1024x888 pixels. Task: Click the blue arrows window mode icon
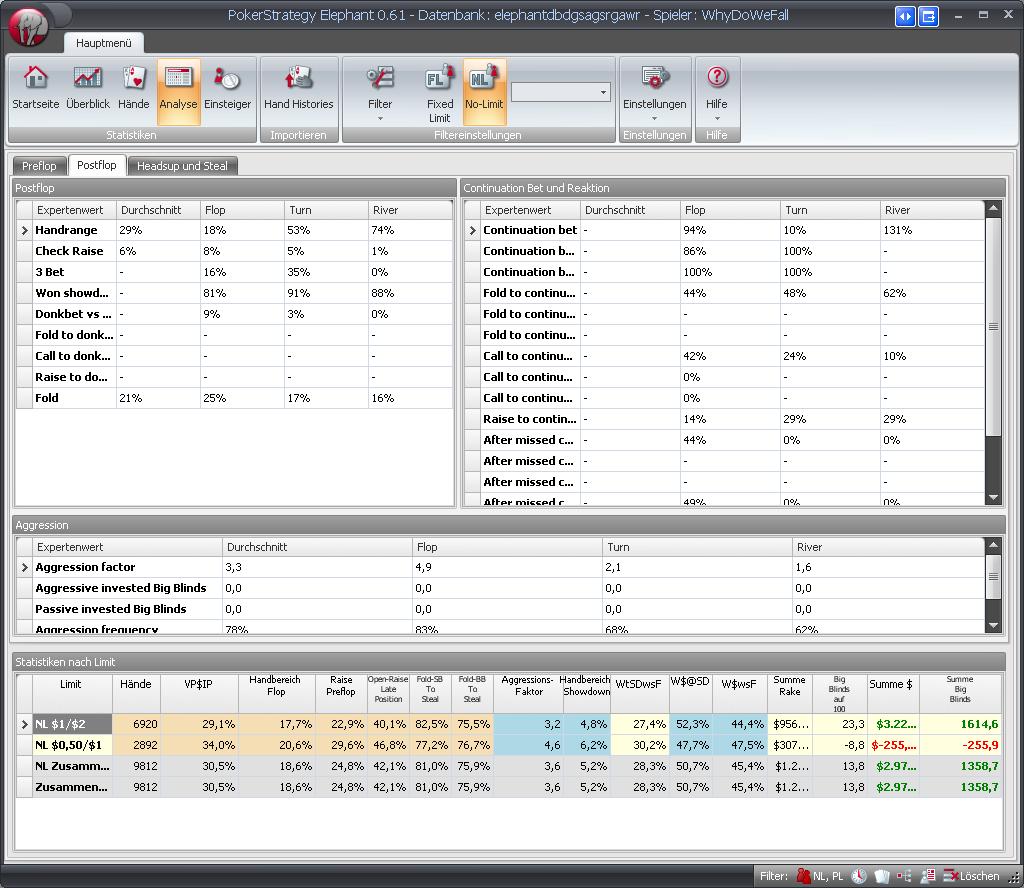point(904,16)
